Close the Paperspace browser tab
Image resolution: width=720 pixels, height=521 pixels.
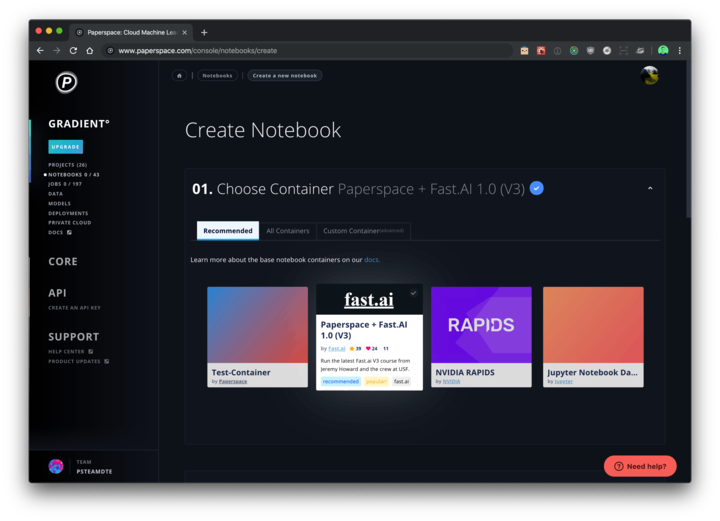coord(185,33)
